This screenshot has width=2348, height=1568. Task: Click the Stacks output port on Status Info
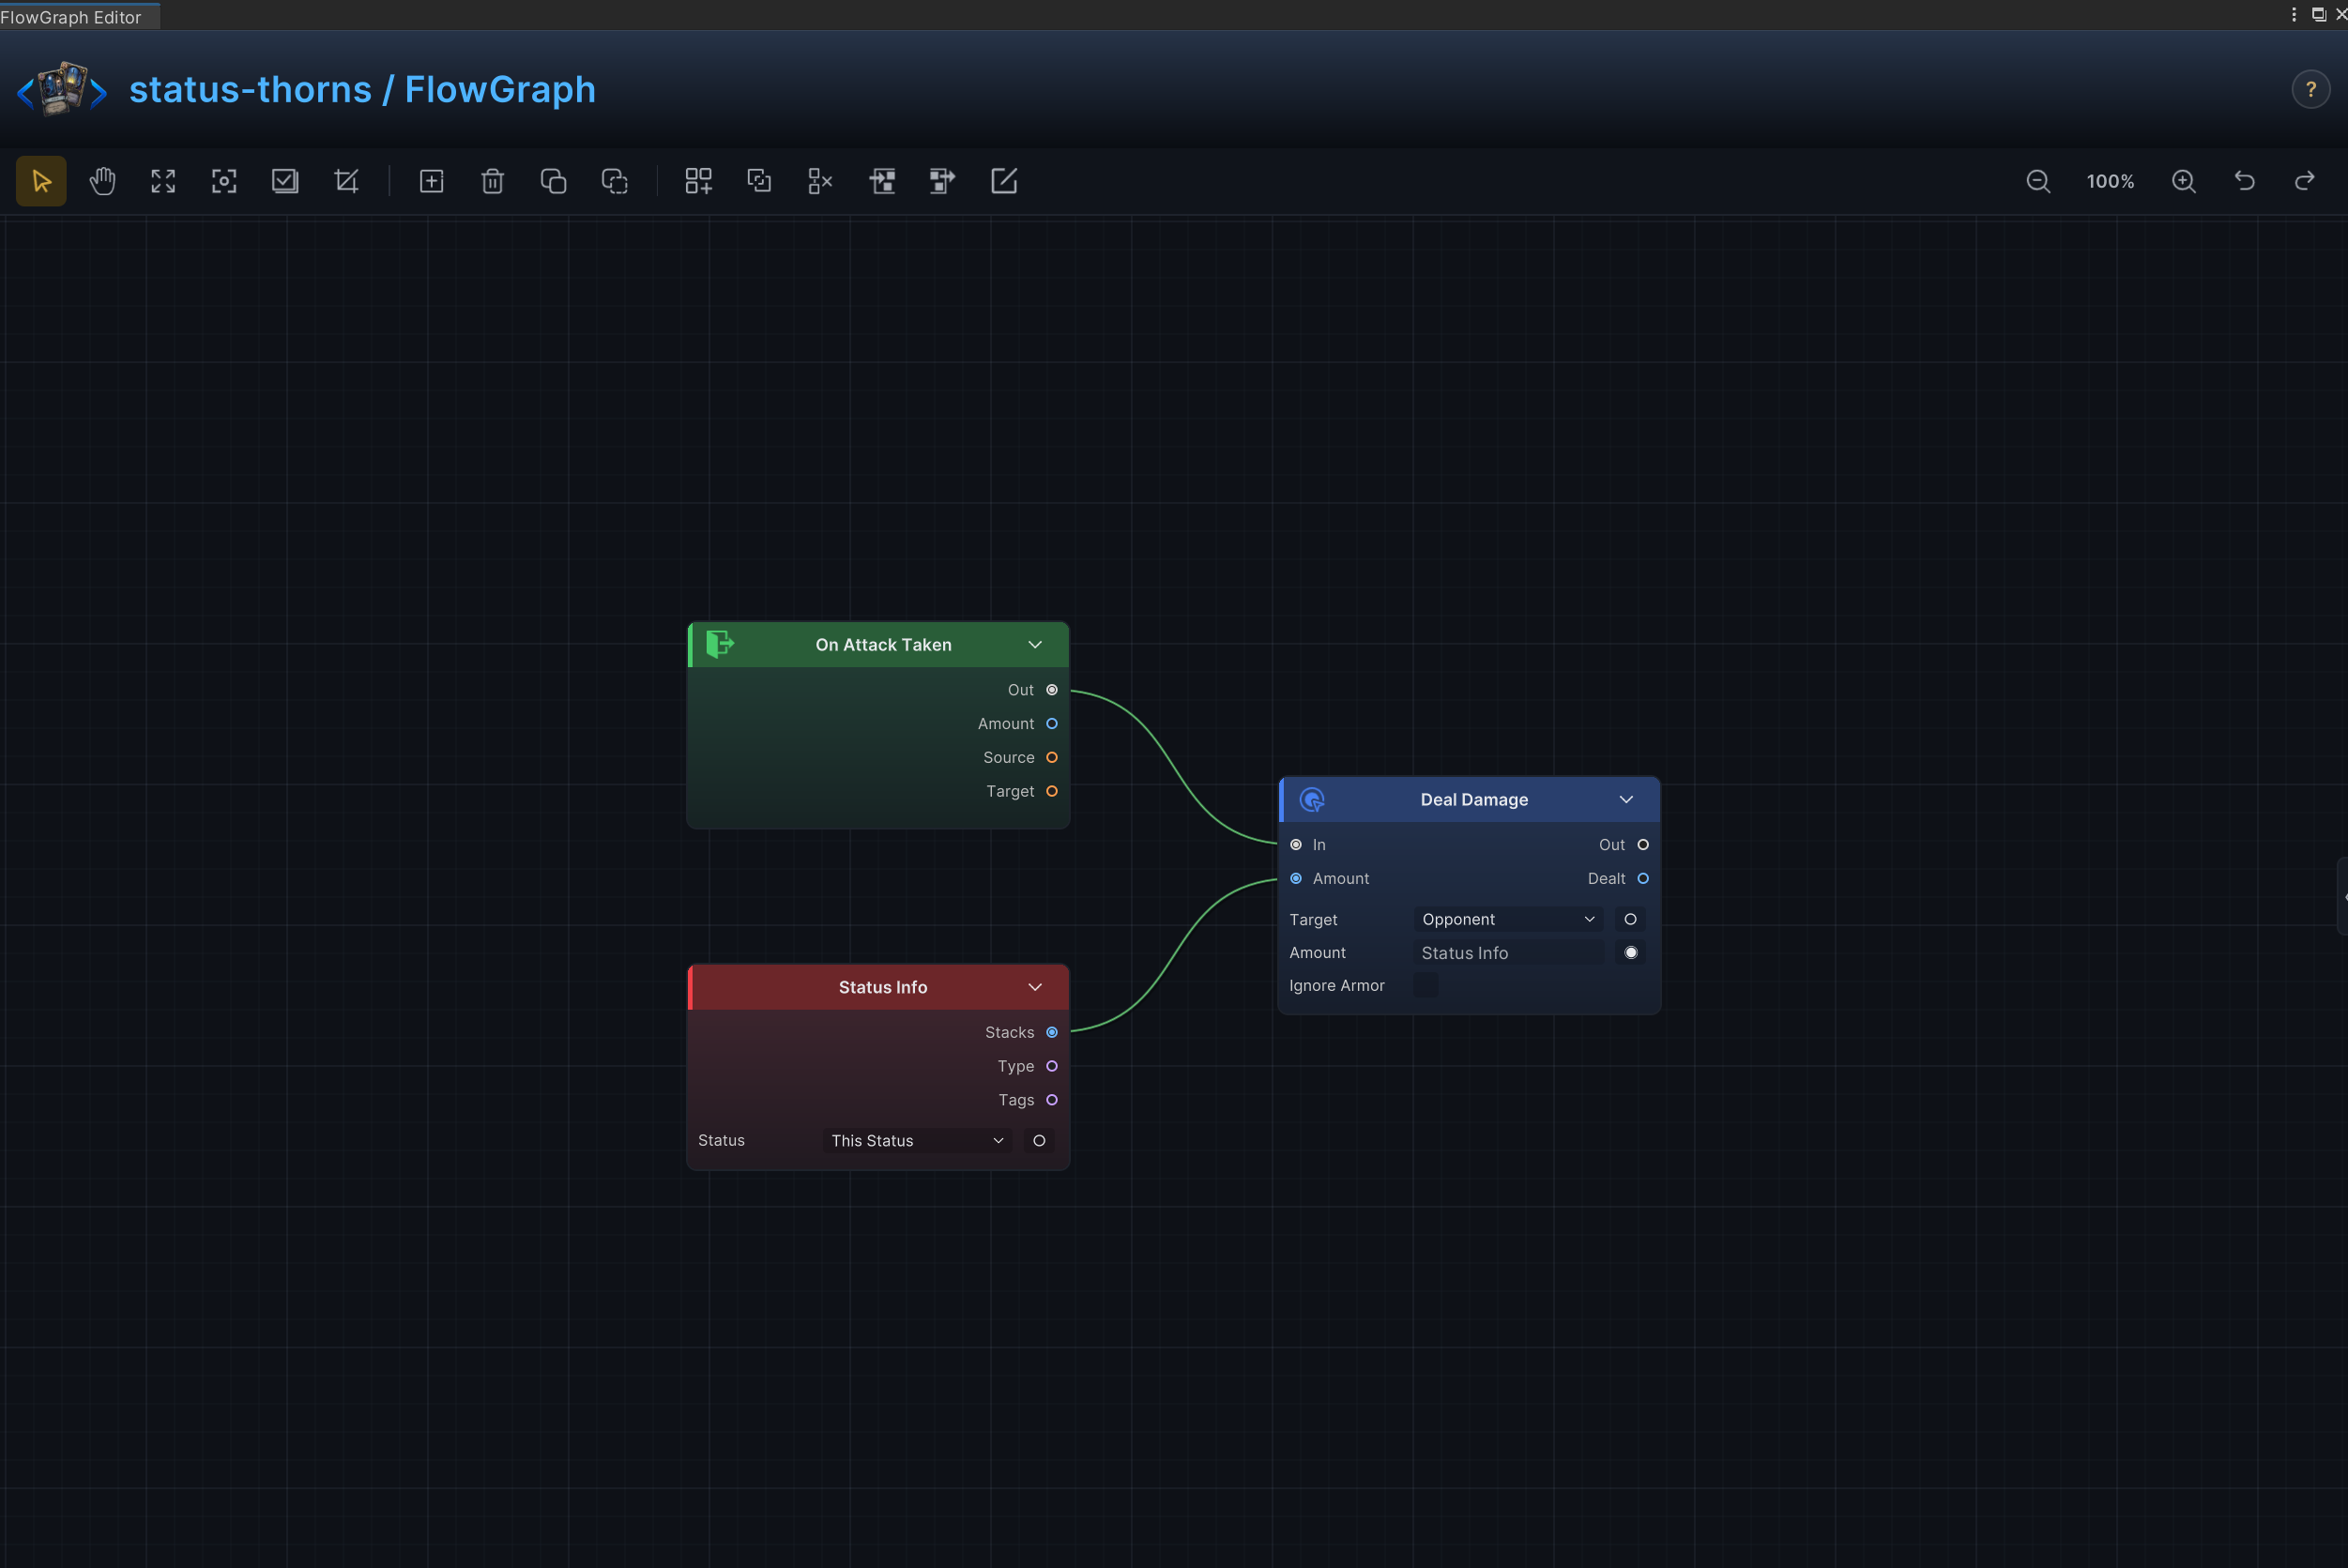pos(1052,1032)
